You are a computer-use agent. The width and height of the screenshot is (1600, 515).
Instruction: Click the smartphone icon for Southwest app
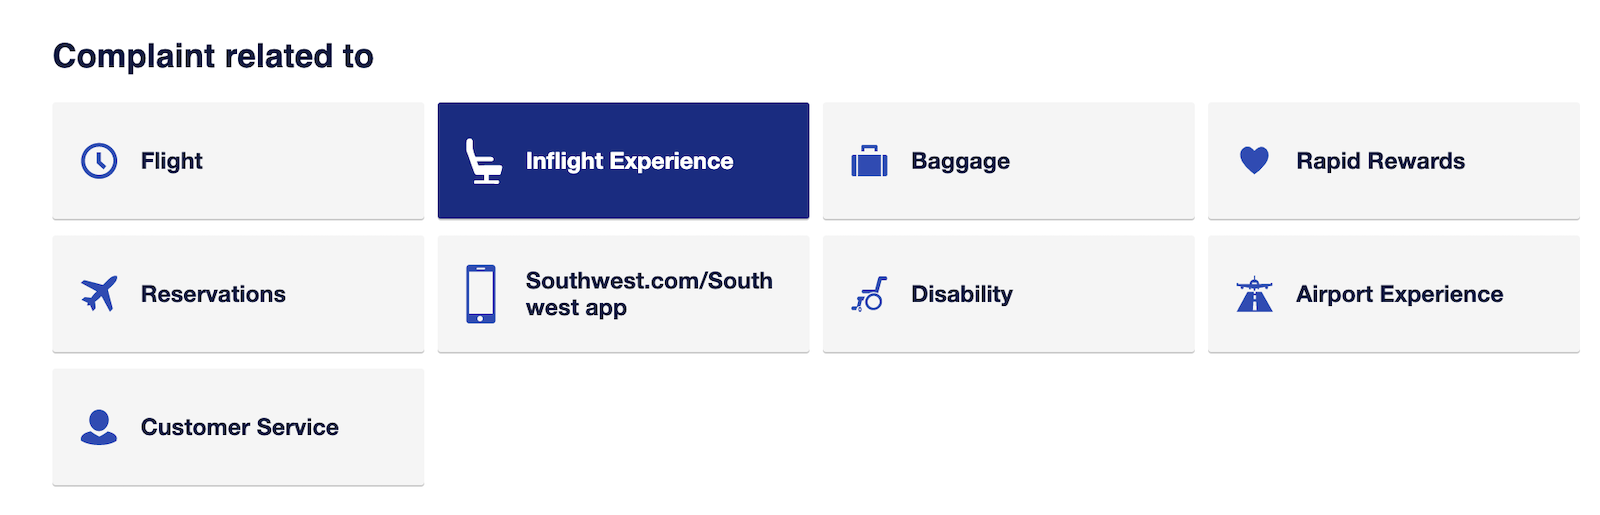tap(481, 294)
